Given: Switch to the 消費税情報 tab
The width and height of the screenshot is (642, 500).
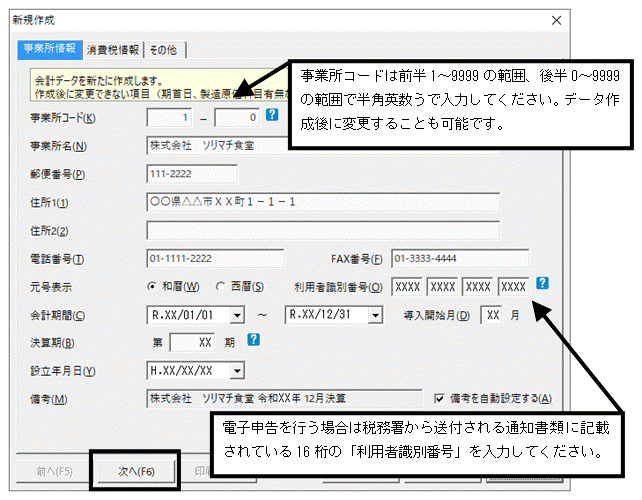Looking at the screenshot, I should [x=113, y=50].
